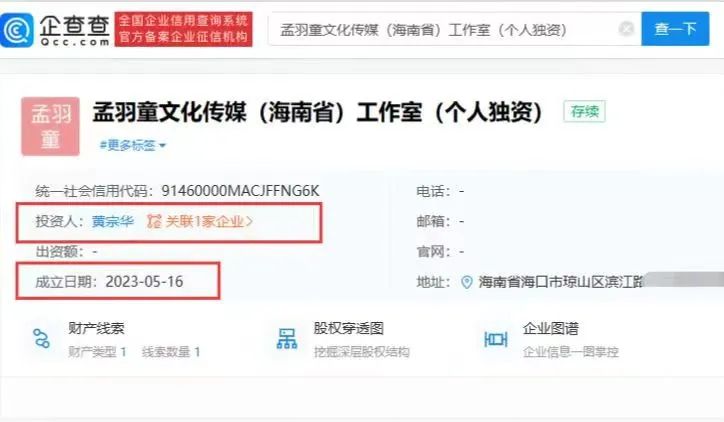Click the 股权穿透图 icon
Image resolution: width=724 pixels, height=422 pixels.
pos(287,338)
